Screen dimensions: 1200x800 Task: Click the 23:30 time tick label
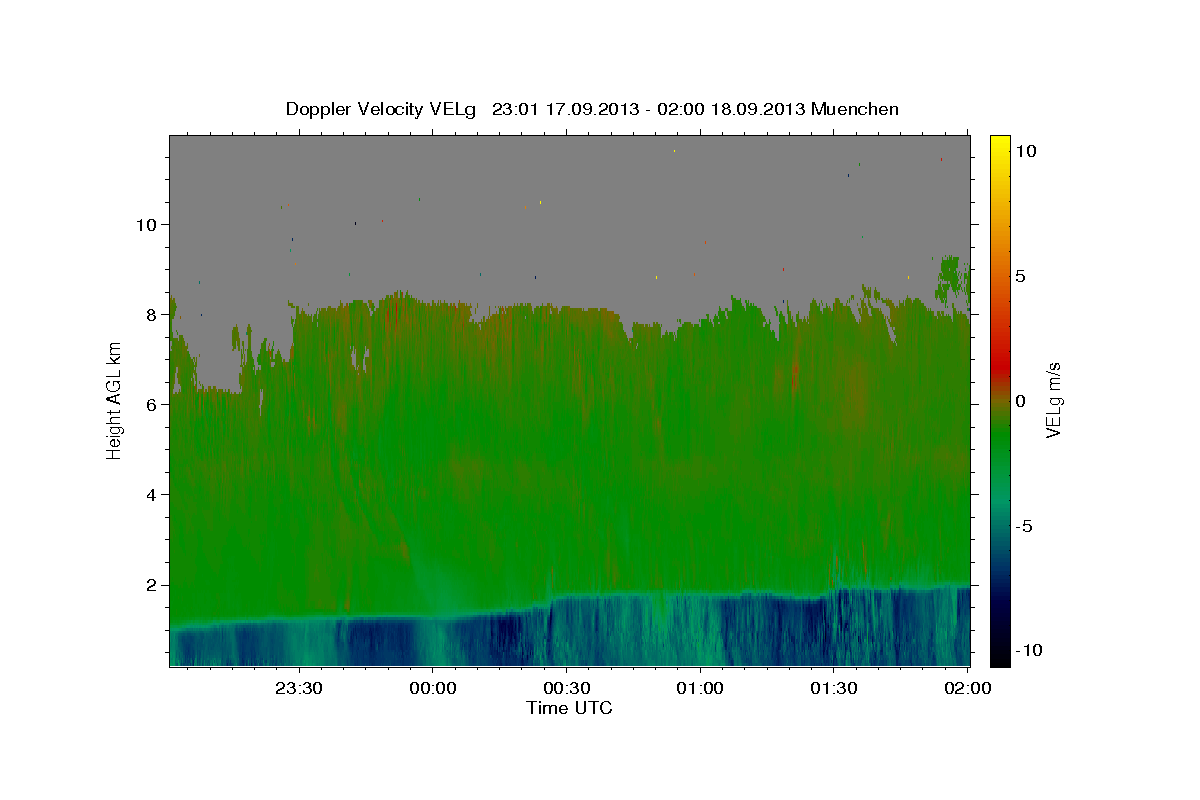[x=299, y=688]
